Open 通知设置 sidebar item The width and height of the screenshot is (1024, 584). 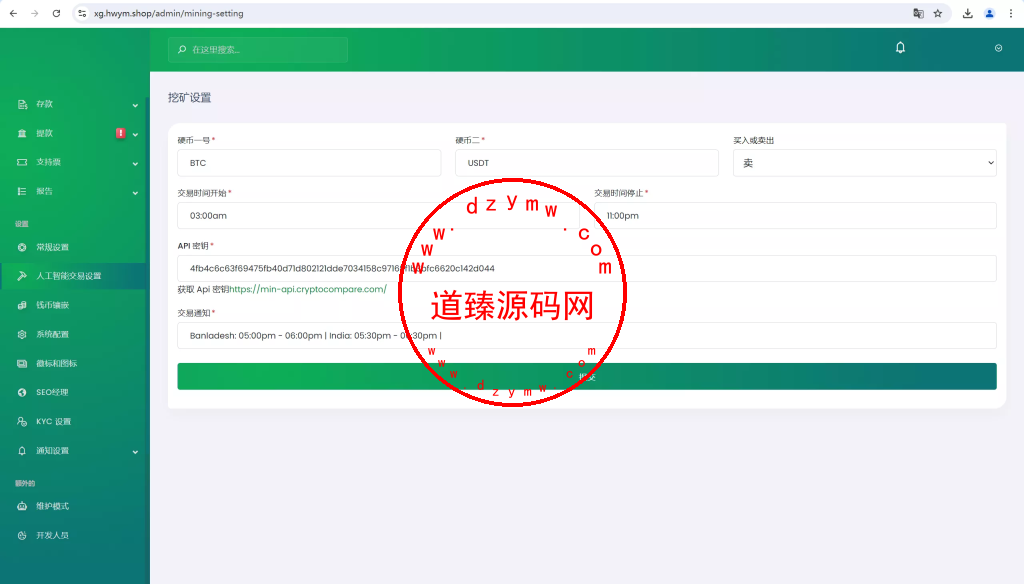pyautogui.click(x=73, y=451)
